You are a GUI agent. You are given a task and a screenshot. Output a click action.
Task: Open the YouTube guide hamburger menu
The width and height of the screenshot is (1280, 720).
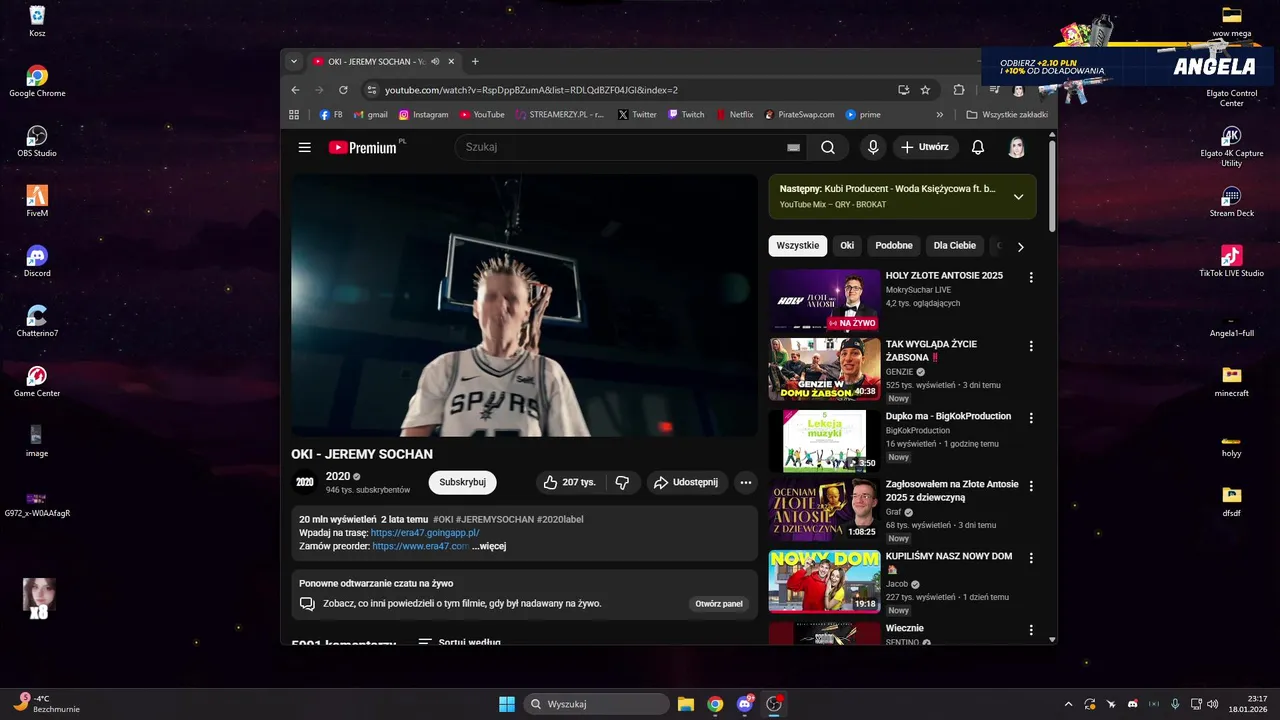click(x=304, y=147)
